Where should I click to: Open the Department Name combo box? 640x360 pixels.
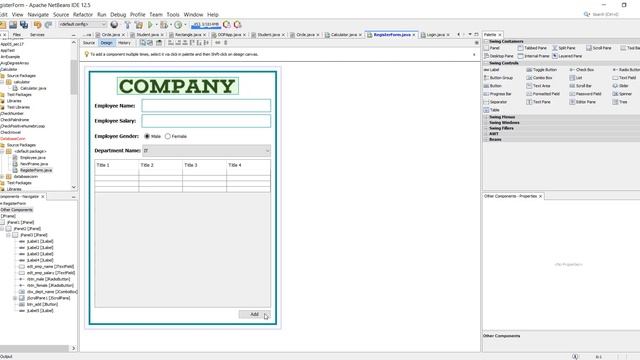[206, 151]
